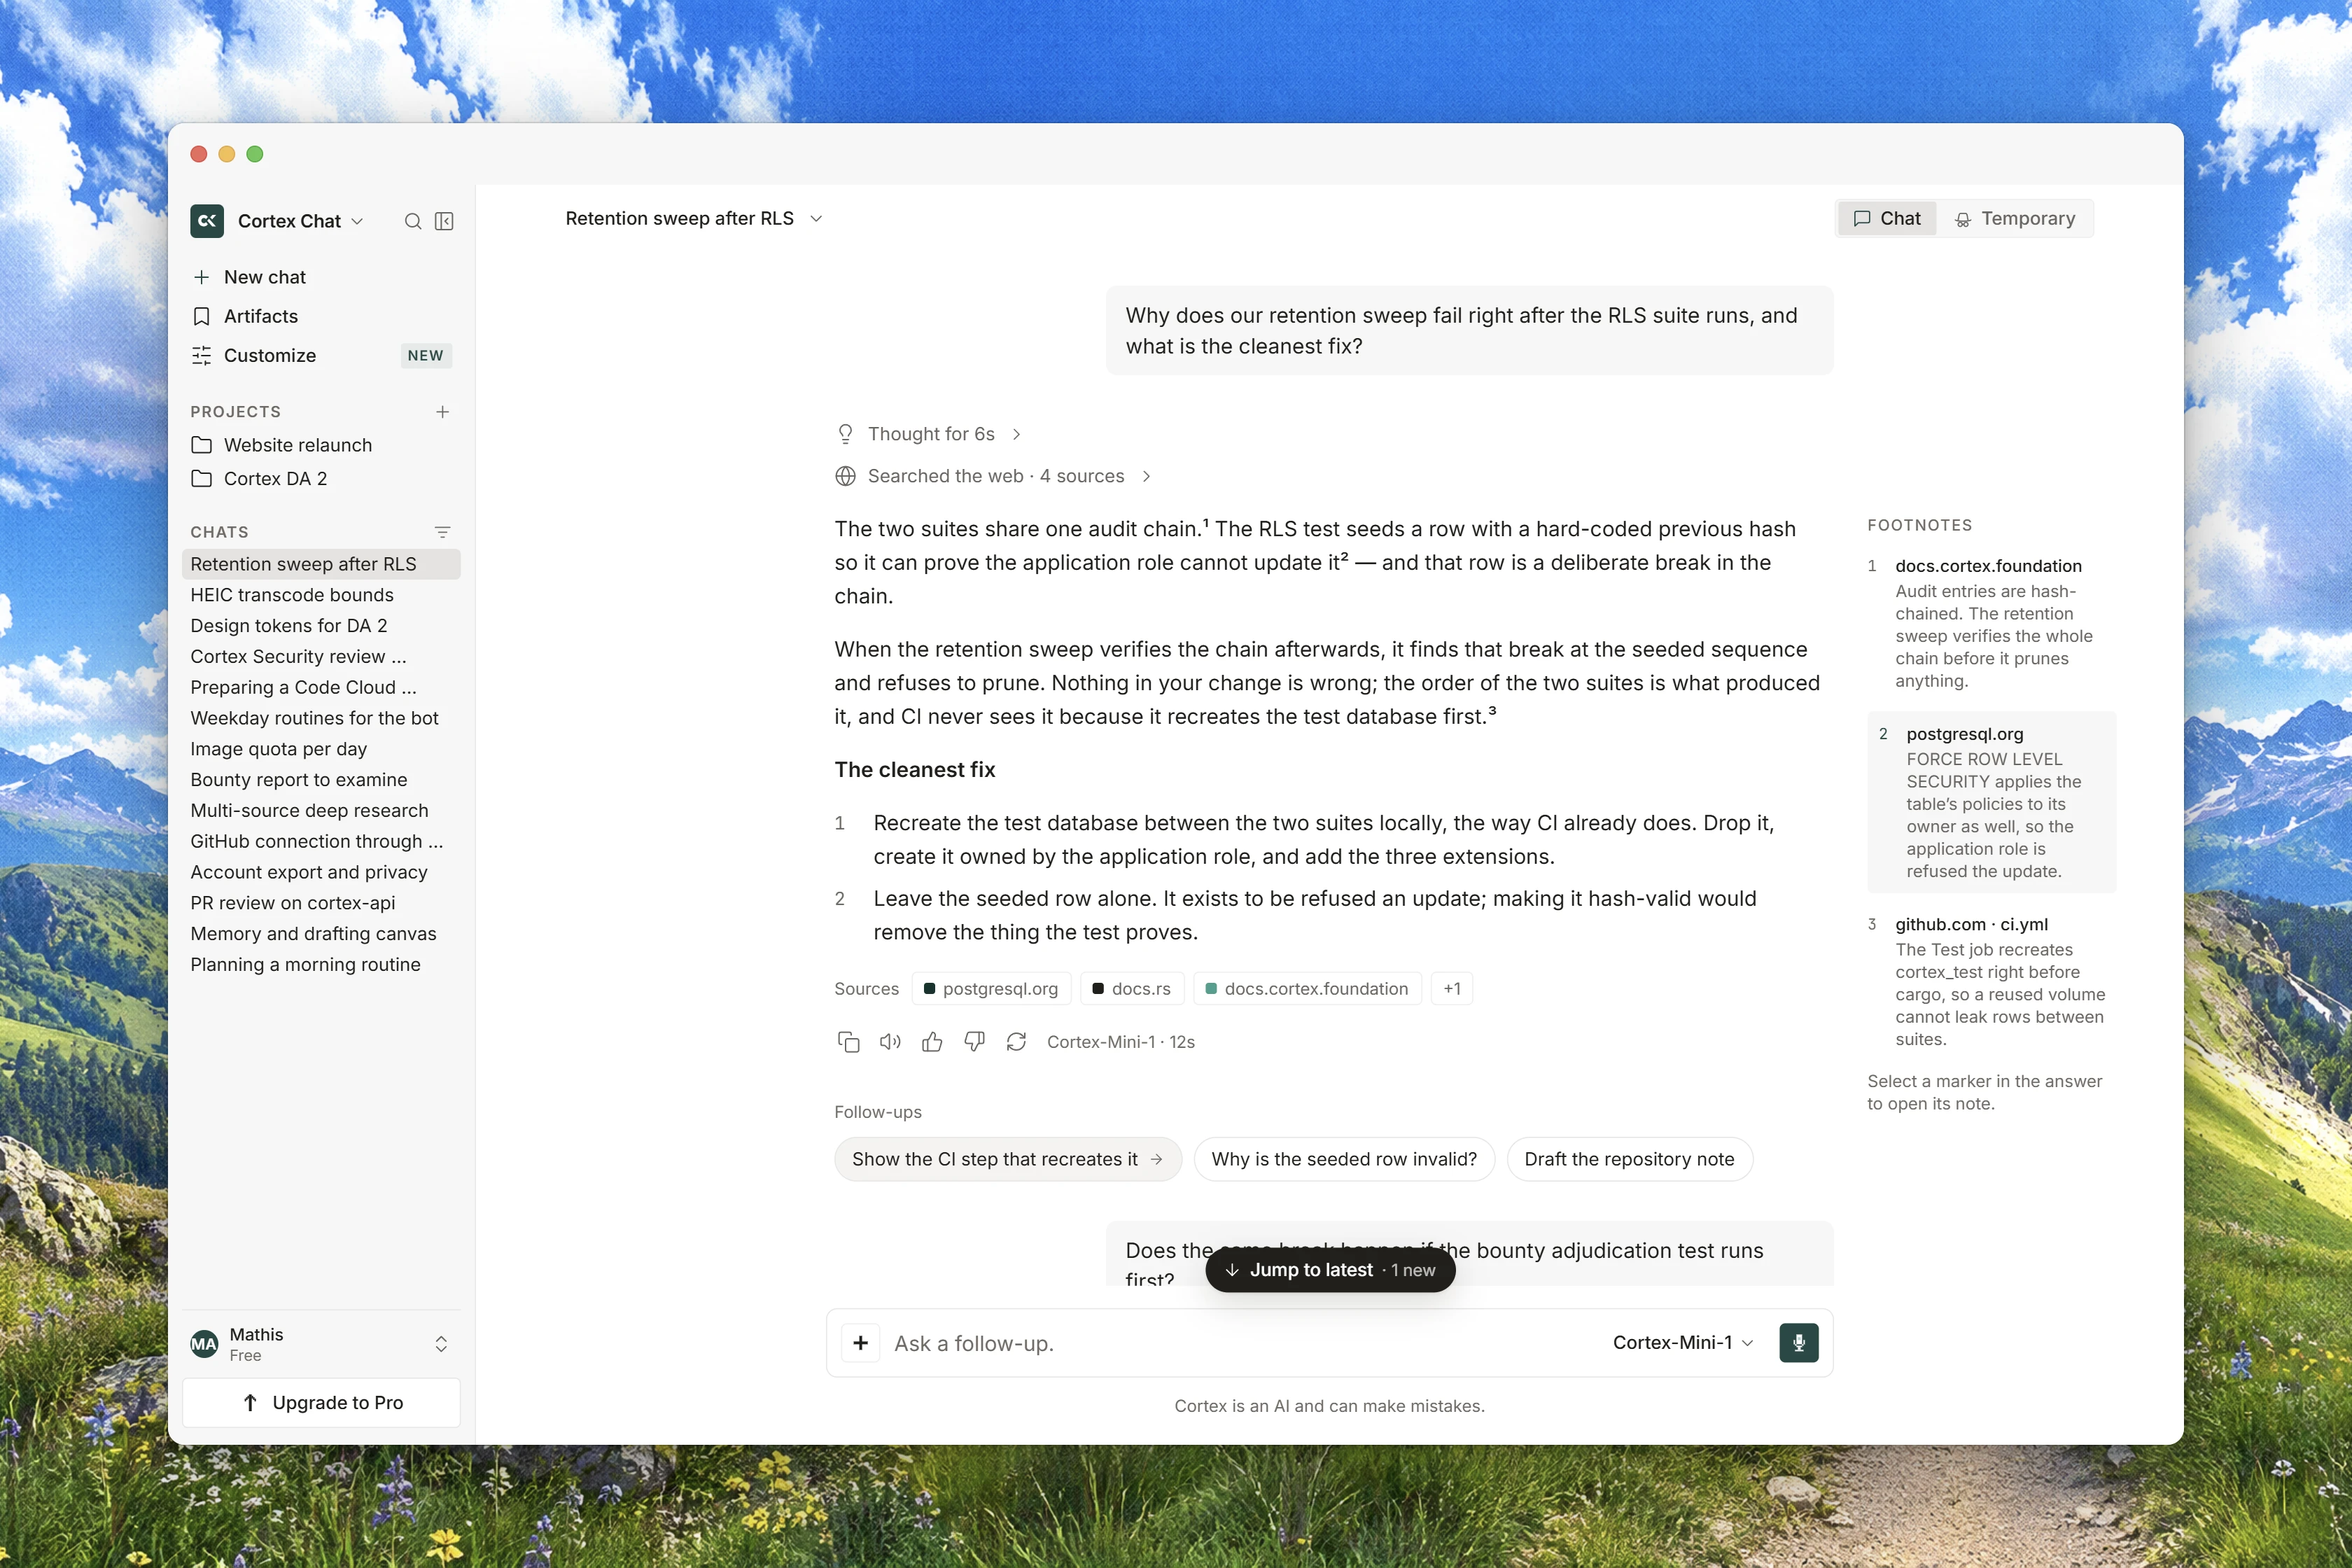Screen dimensions: 2352x1568
Task: Click the globe icon beside Searched the web
Action: point(846,476)
